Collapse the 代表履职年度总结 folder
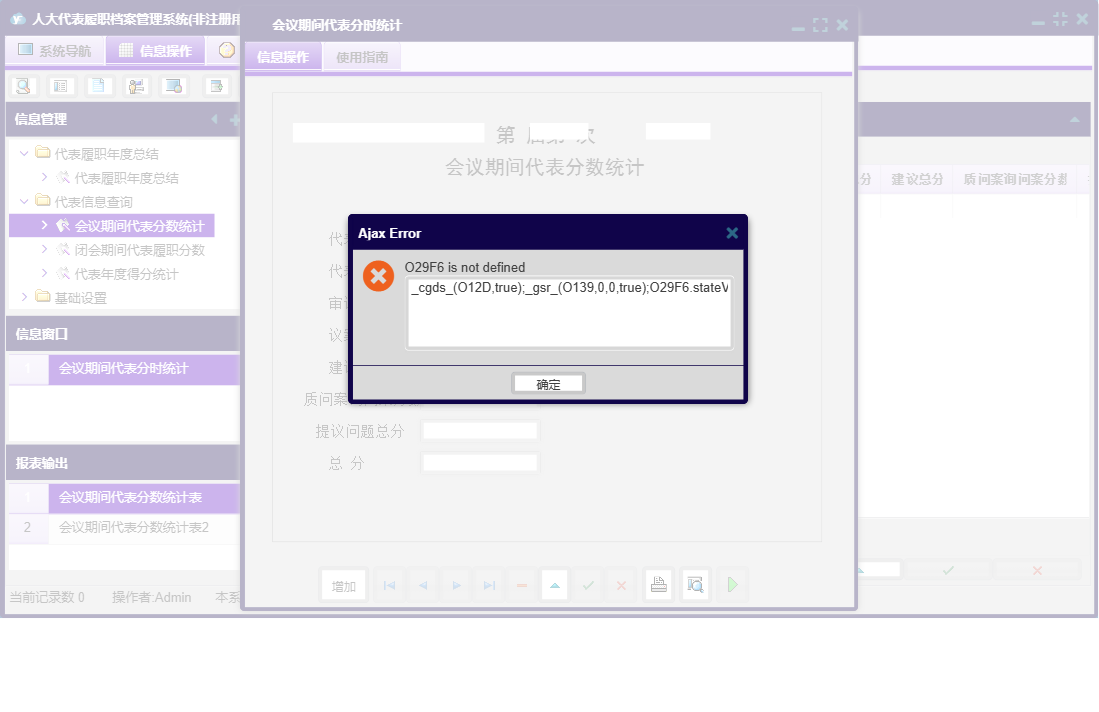The image size is (1099, 712). [24, 153]
